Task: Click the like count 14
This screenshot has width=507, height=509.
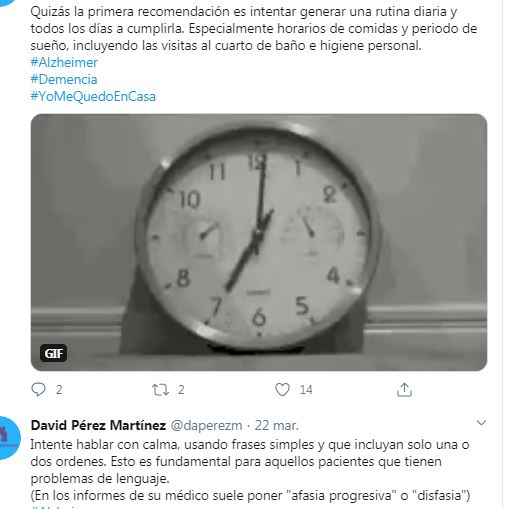Action: pos(306,390)
